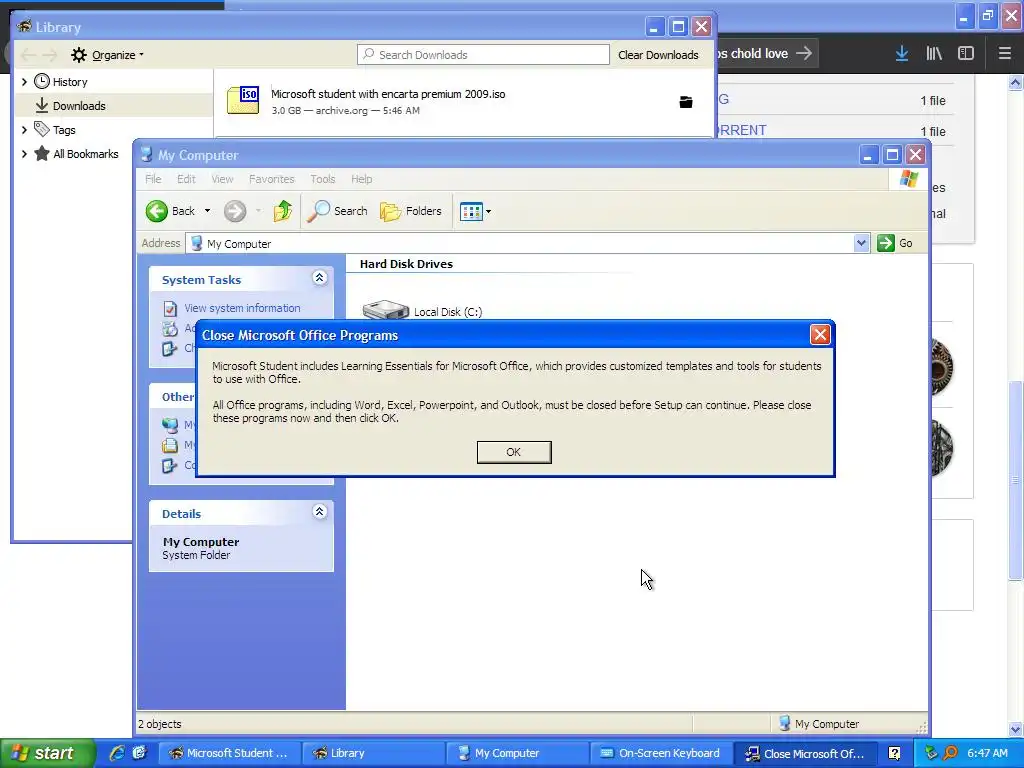
Task: Click the forward arrow in My Computer toolbar
Action: (235, 211)
